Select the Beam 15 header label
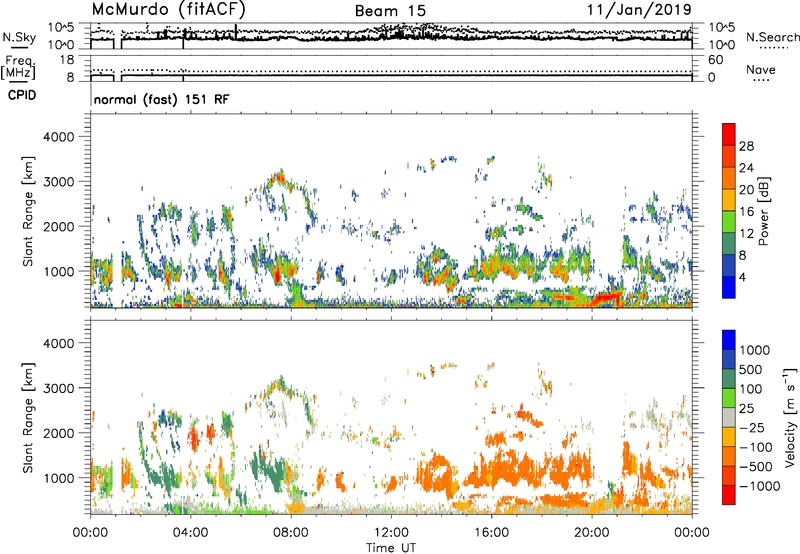Screen dimensions: 800x554 coord(390,11)
